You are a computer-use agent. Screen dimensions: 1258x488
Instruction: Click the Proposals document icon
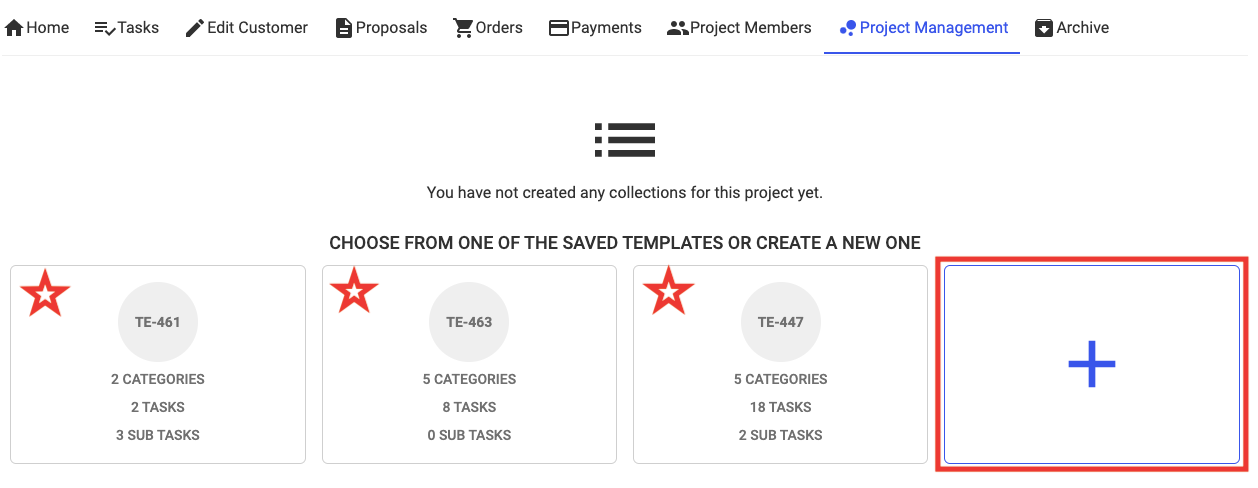coord(344,28)
